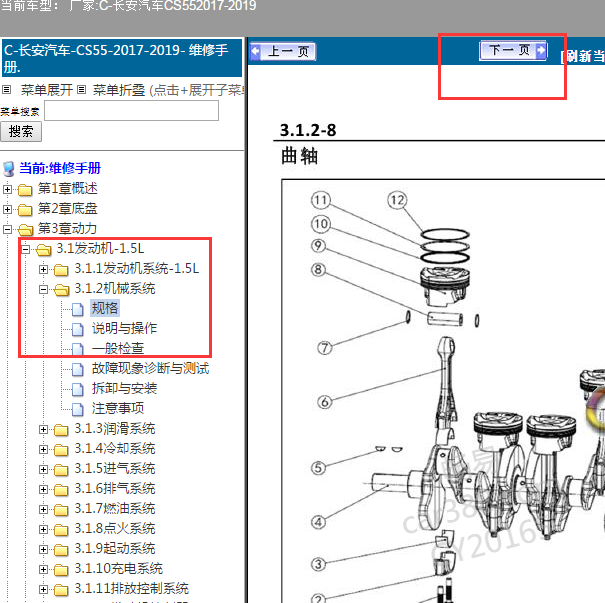Open the 注意事项 page
This screenshot has width=605, height=603.
click(x=118, y=409)
